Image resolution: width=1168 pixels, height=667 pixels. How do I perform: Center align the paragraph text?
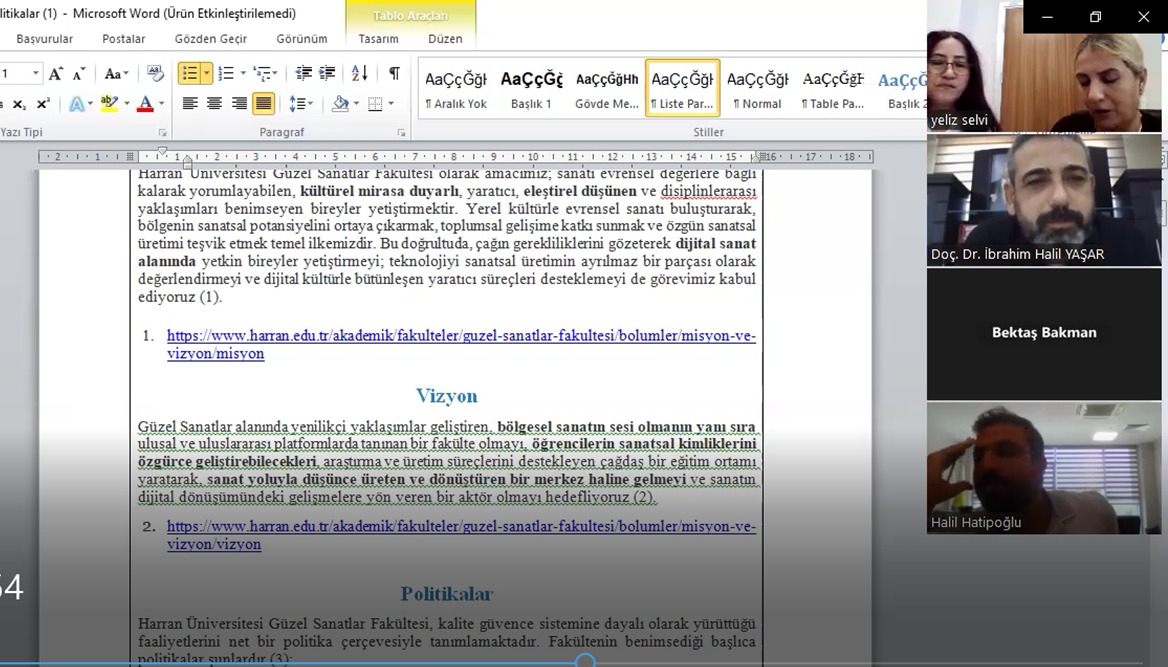point(214,104)
